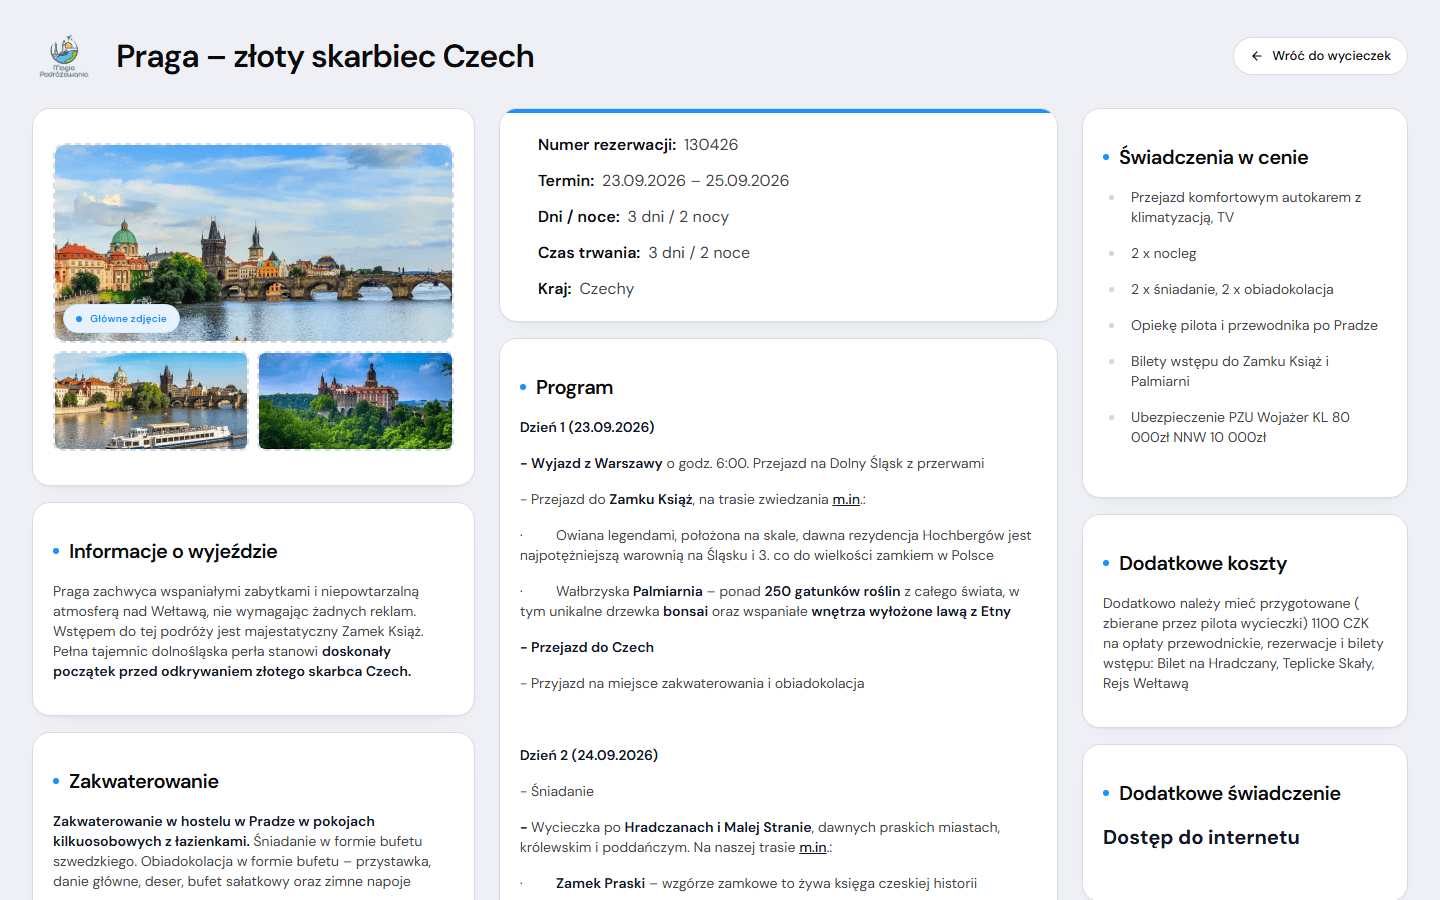Click the 'Główne zdjęcie' badge
The image size is (1440, 900).
click(x=122, y=319)
